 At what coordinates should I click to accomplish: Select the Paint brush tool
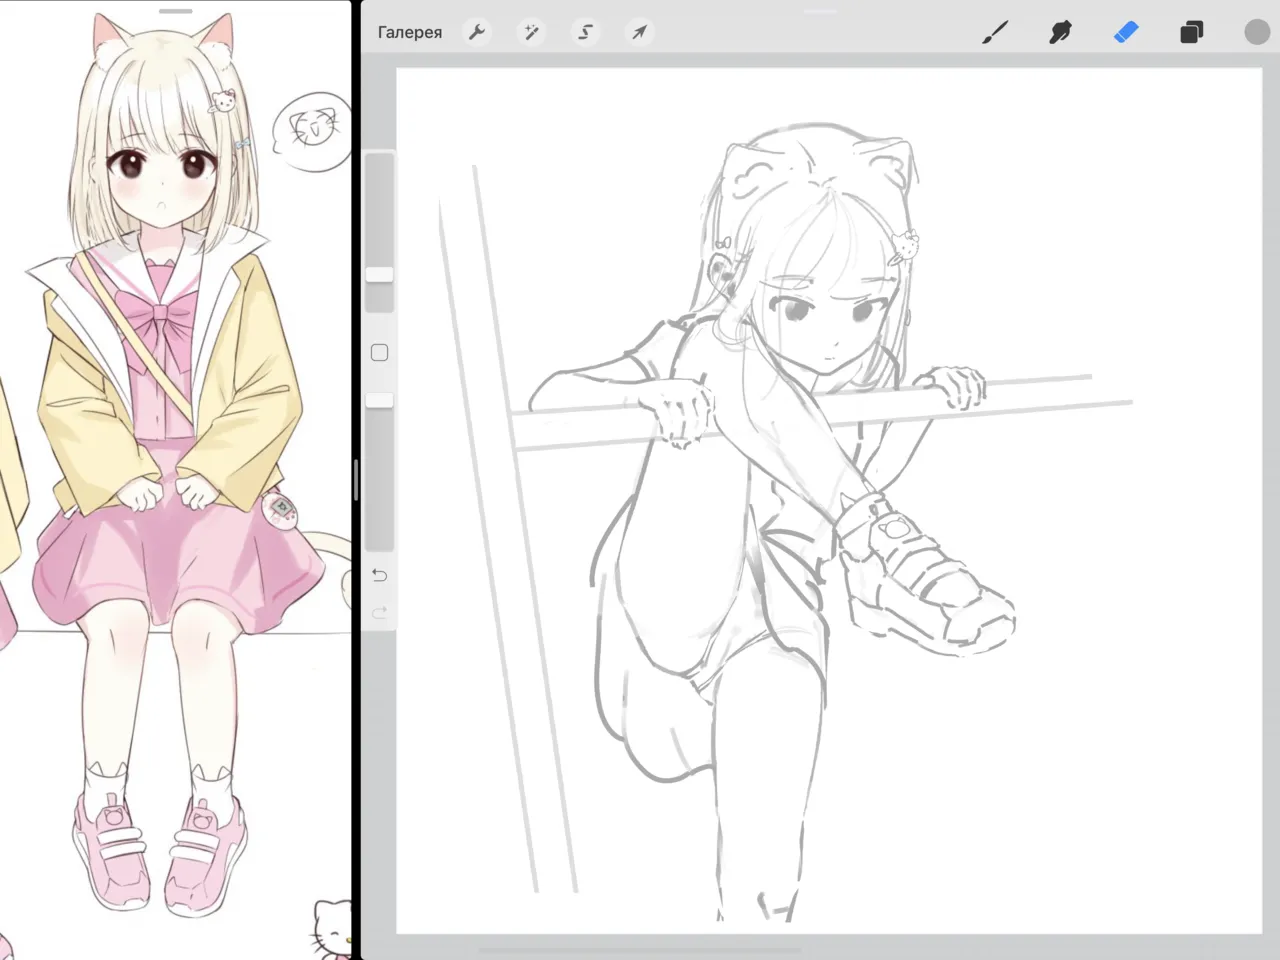pos(994,33)
